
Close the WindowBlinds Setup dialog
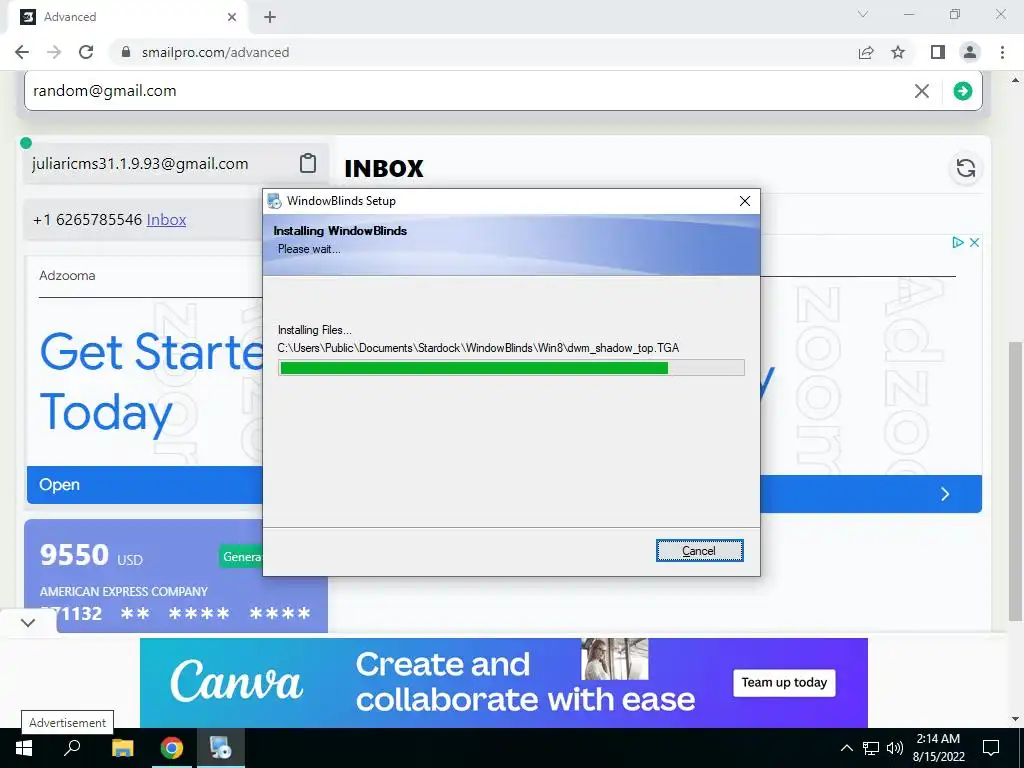[x=744, y=201]
